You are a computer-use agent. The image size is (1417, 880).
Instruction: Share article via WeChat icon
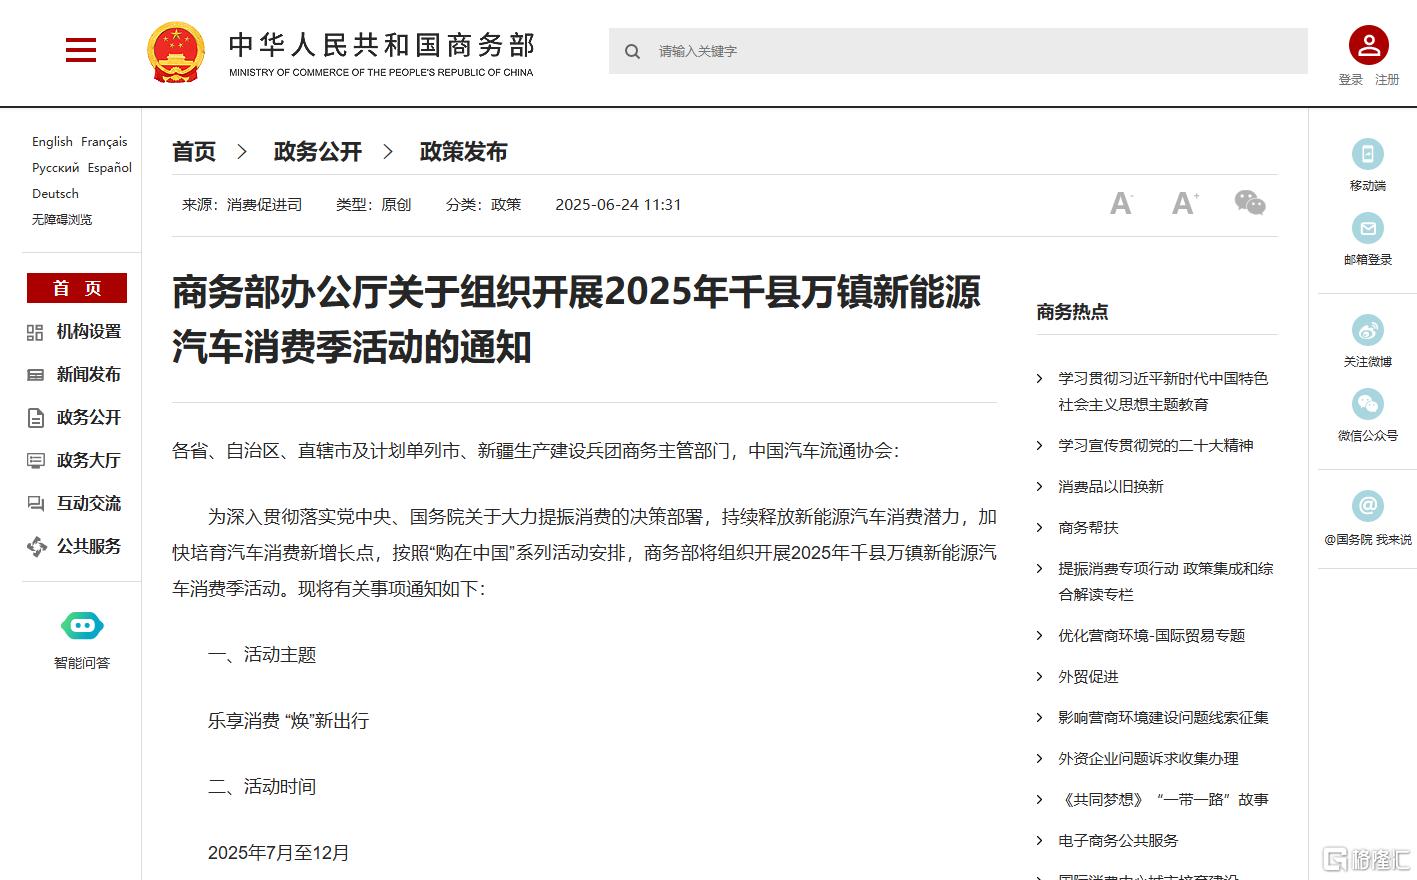click(x=1250, y=203)
